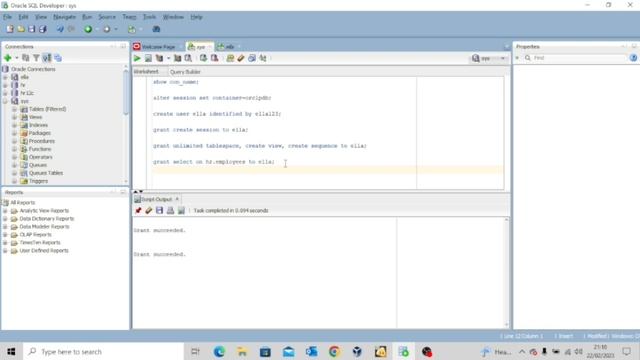
Task: Select Functions in connection tree
Action: pos(40,149)
